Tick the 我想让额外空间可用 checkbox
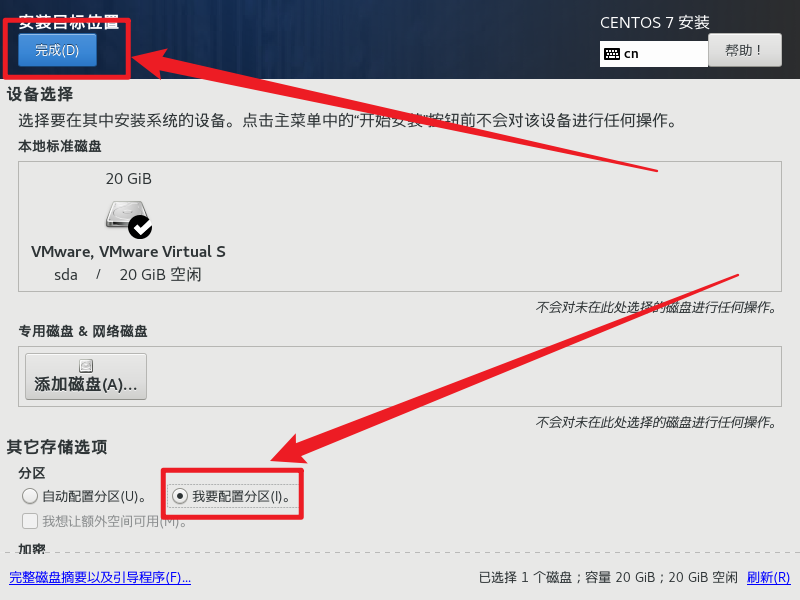This screenshot has height=600, width=800. tap(30, 521)
